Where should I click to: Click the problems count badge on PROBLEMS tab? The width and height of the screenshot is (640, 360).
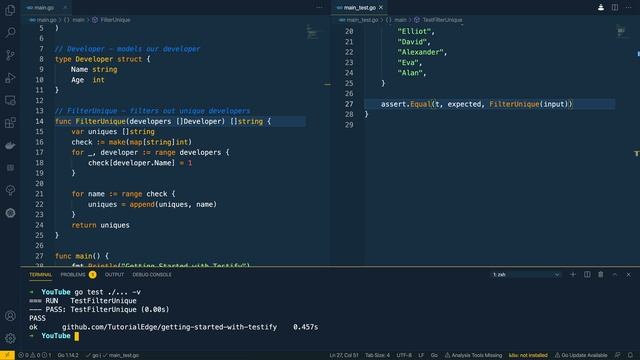click(93, 275)
